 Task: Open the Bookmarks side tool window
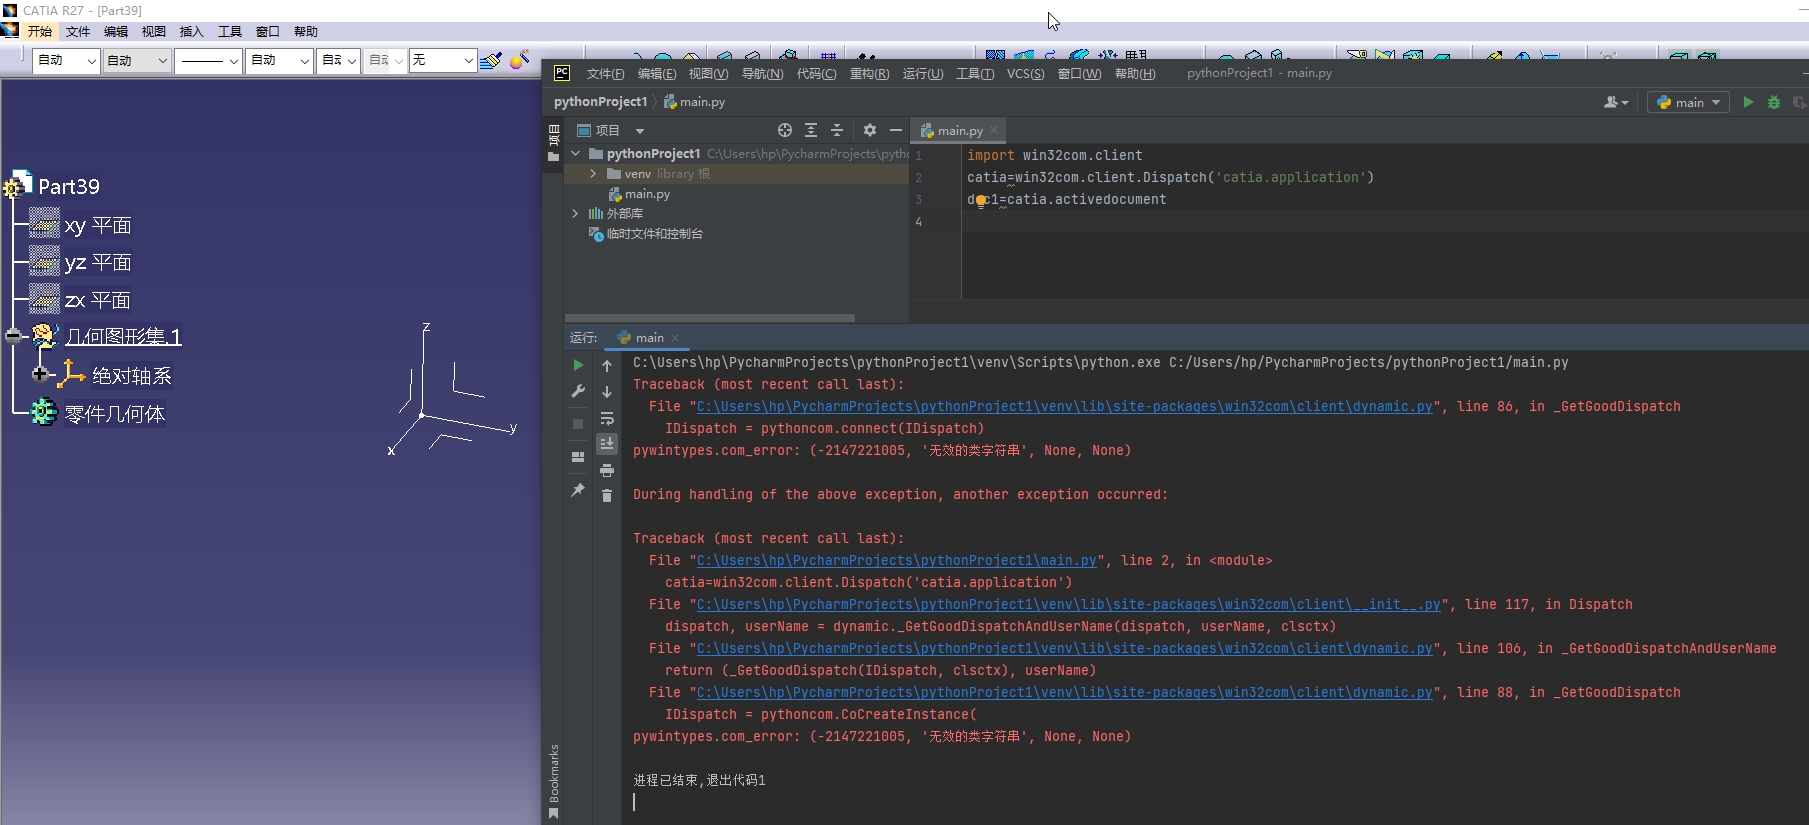pyautogui.click(x=554, y=781)
